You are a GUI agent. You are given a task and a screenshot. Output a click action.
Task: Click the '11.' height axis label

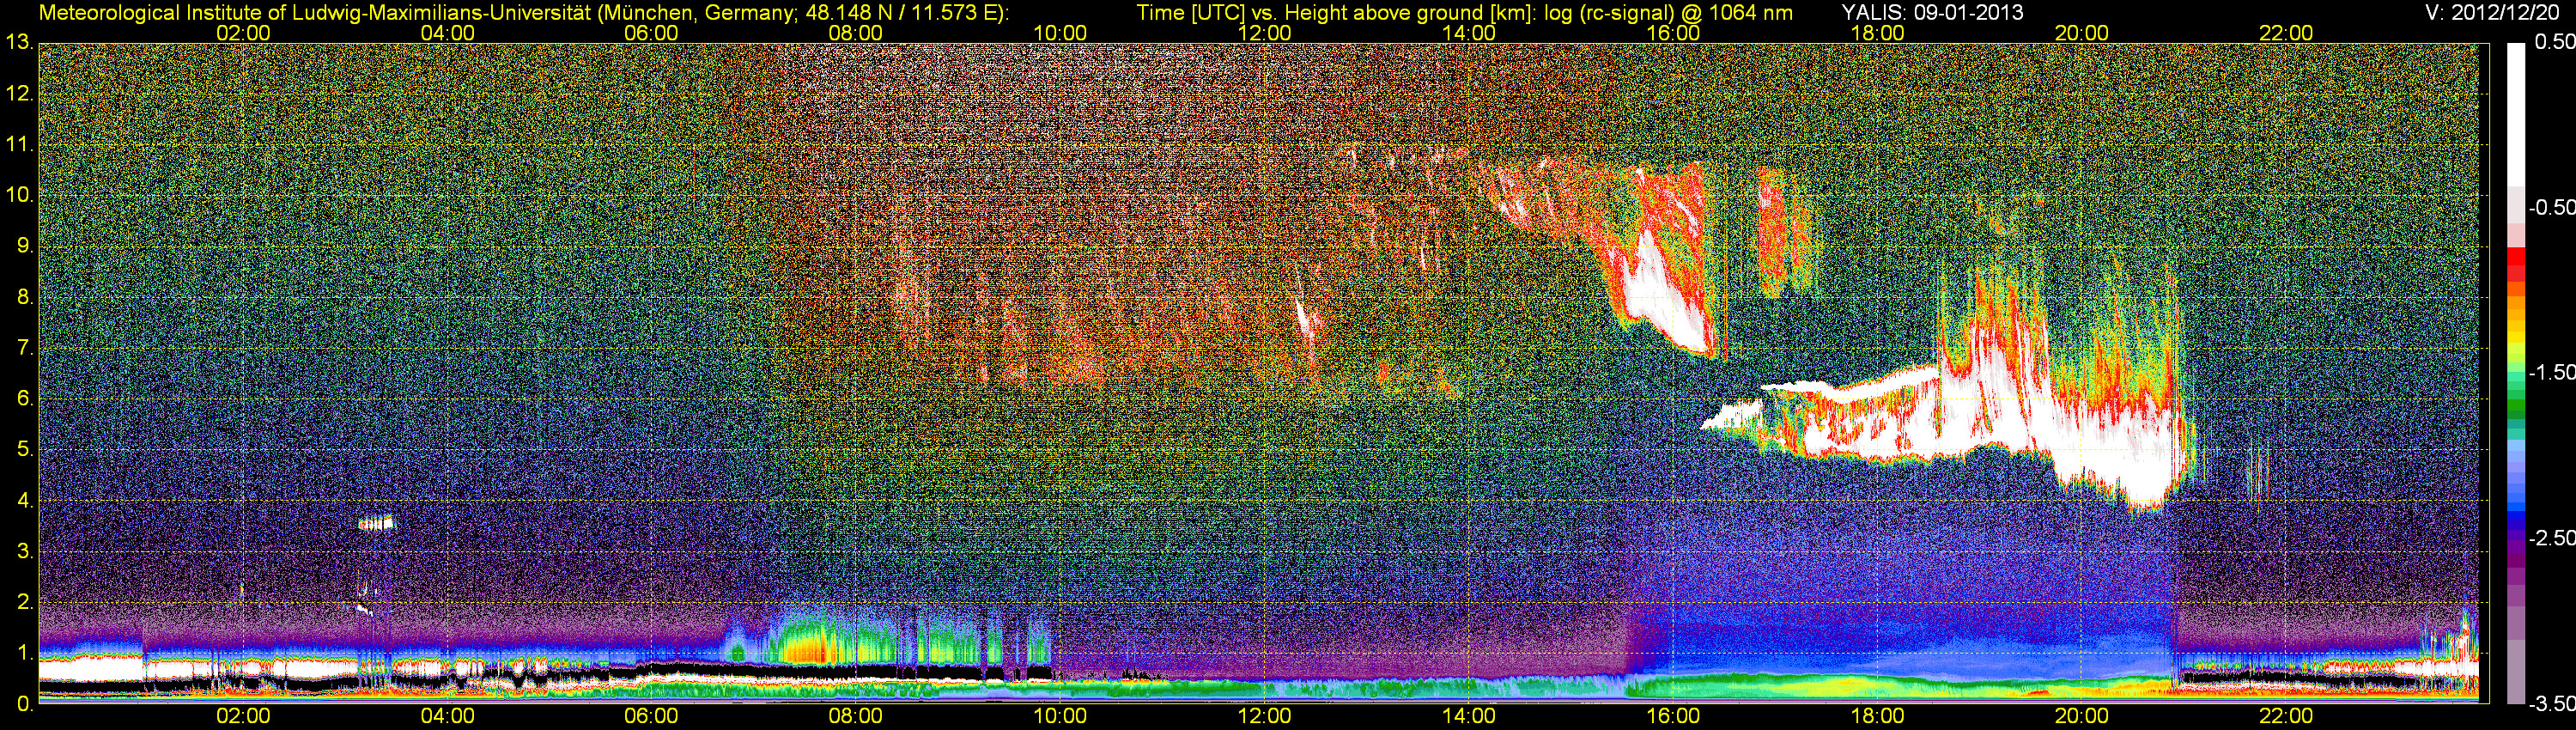click(x=20, y=145)
